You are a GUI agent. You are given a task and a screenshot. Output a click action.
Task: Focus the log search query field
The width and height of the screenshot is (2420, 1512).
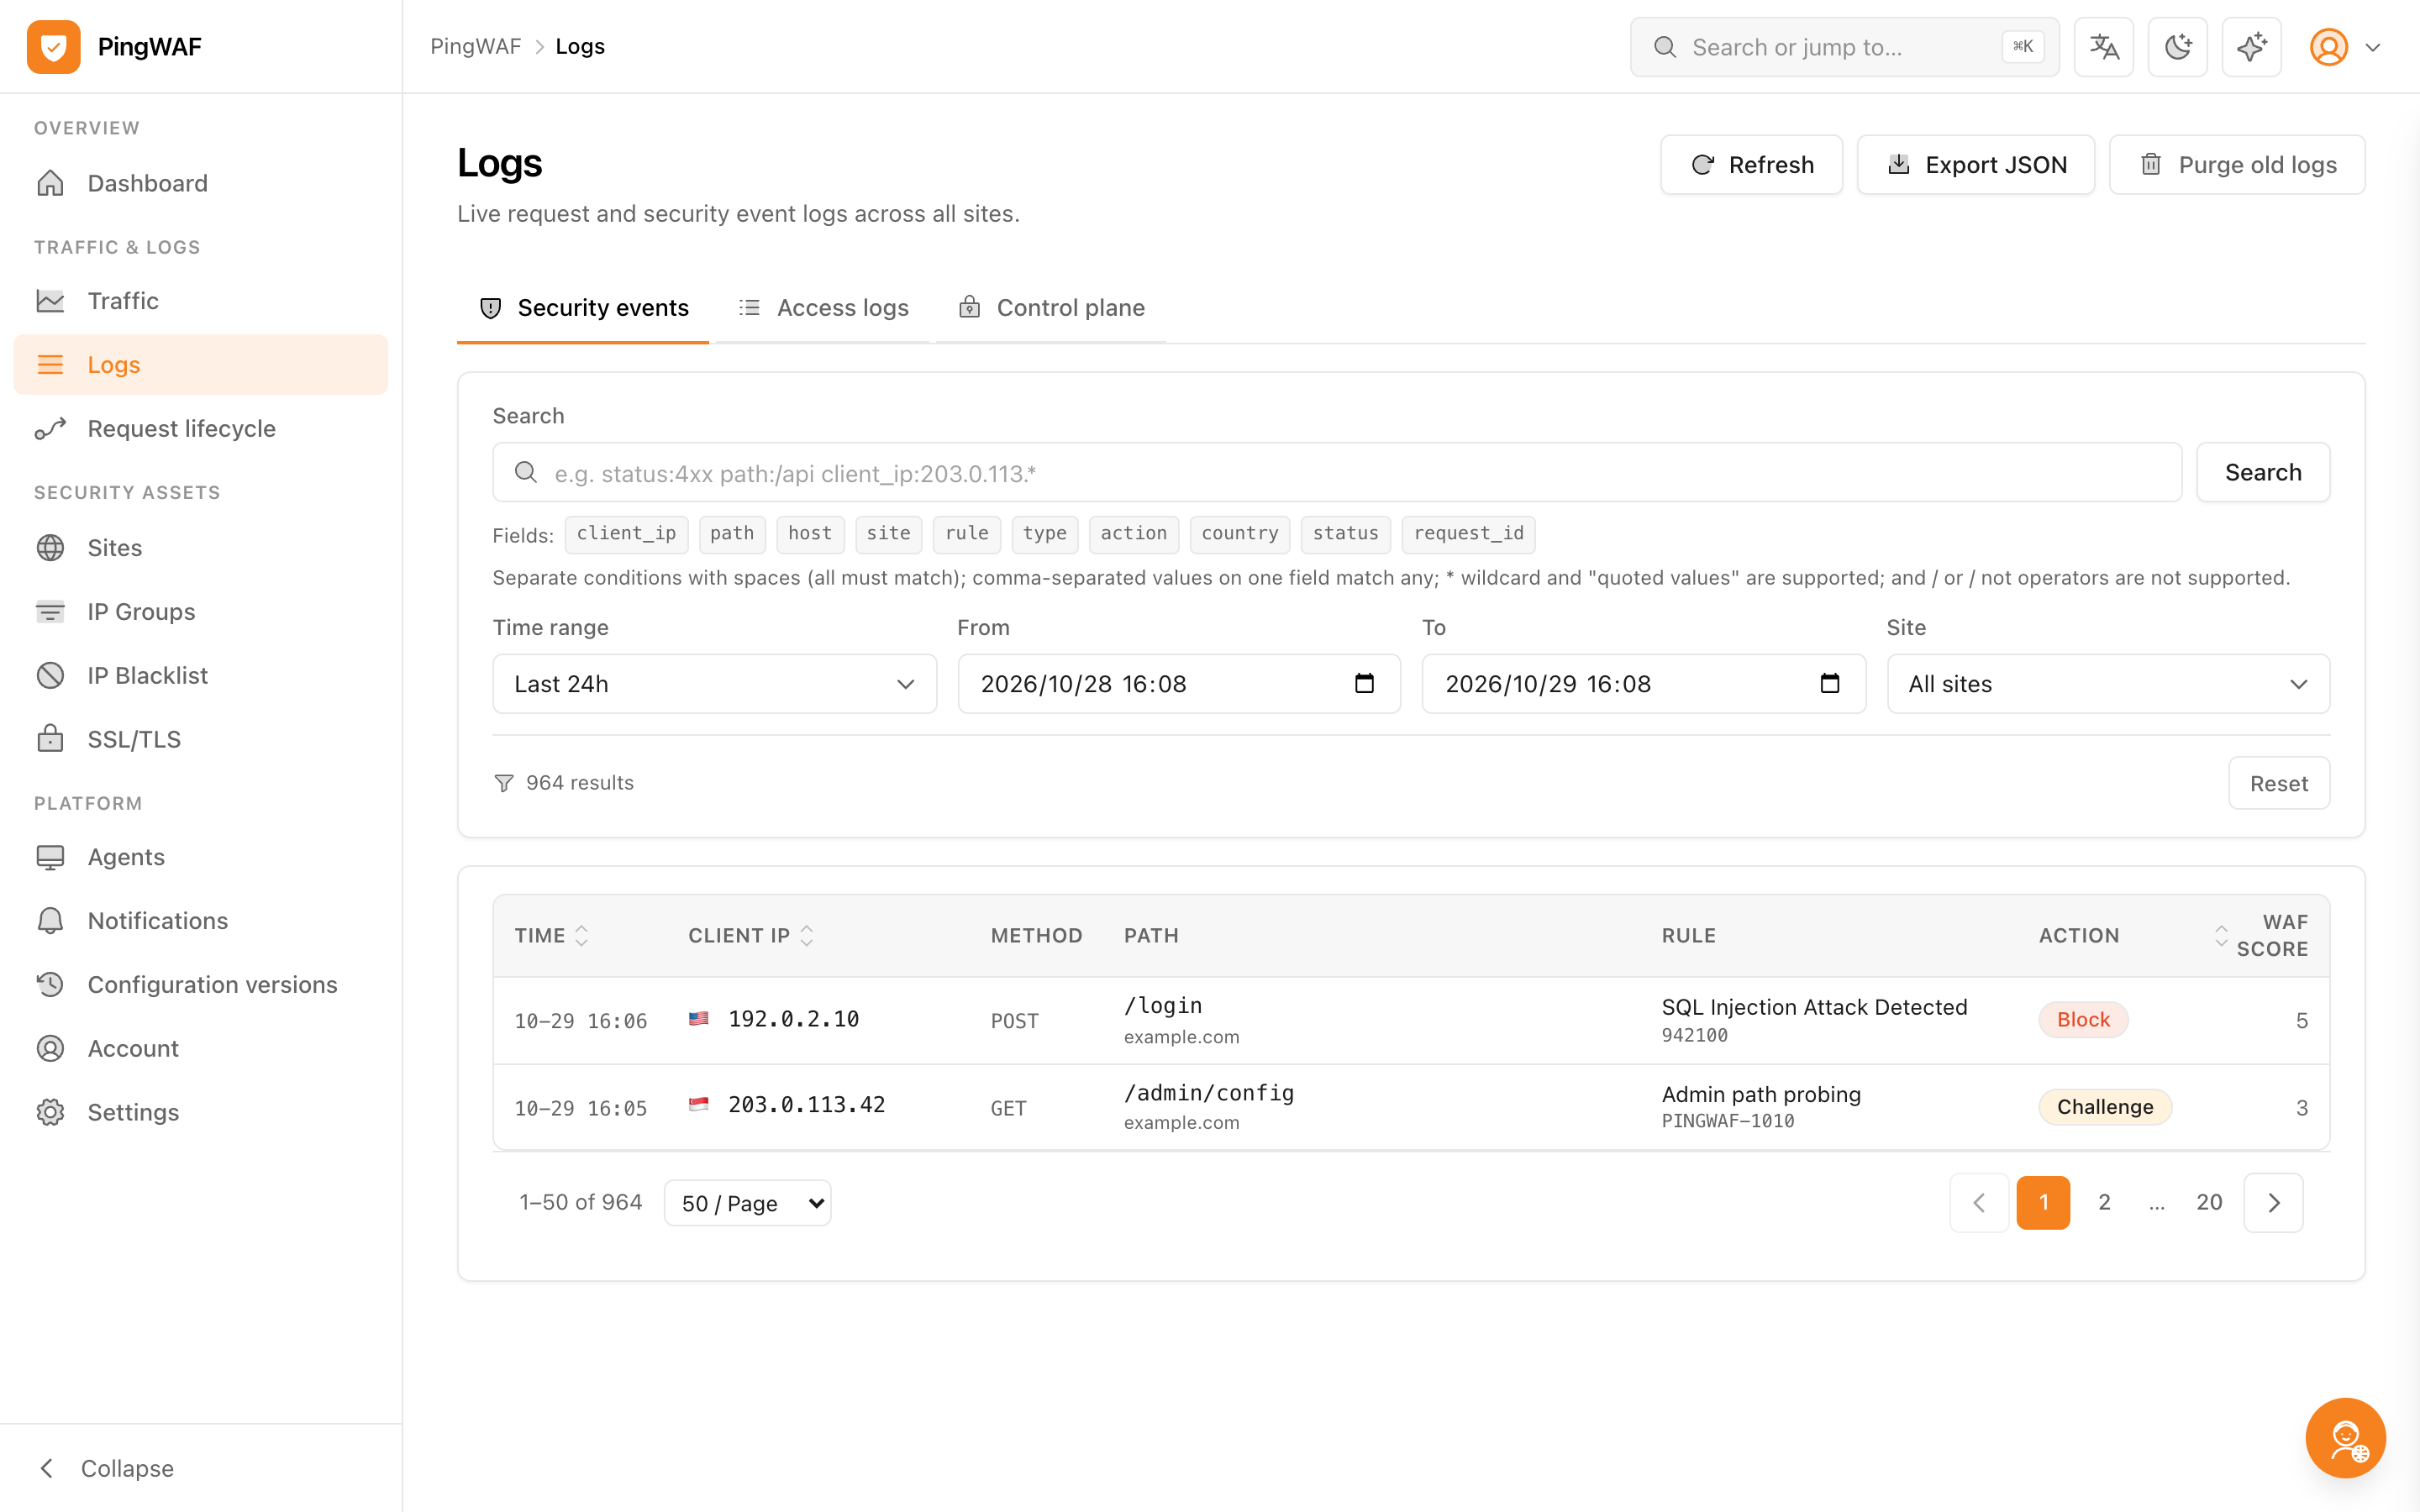pyautogui.click(x=1337, y=472)
